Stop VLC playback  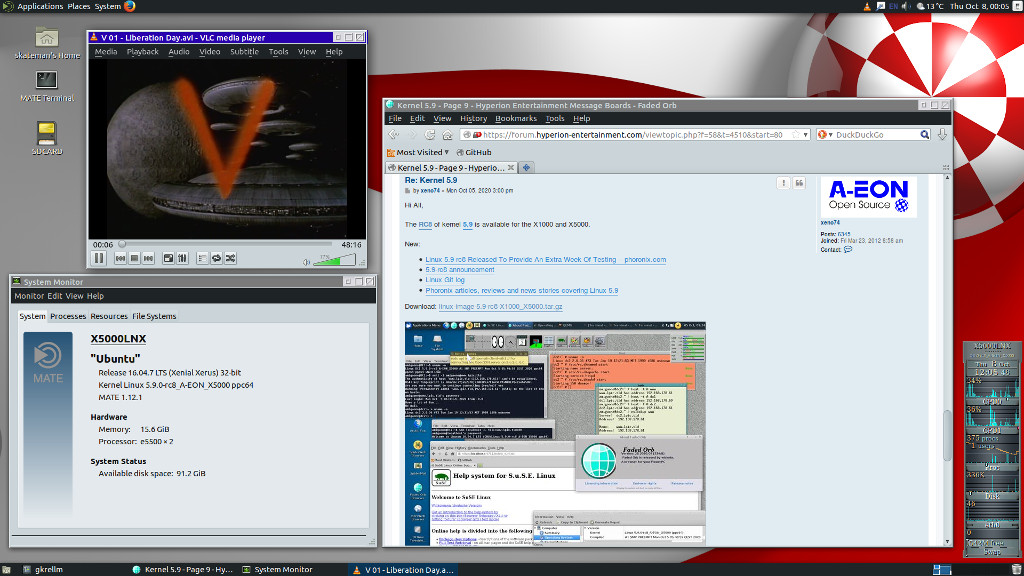(x=135, y=259)
